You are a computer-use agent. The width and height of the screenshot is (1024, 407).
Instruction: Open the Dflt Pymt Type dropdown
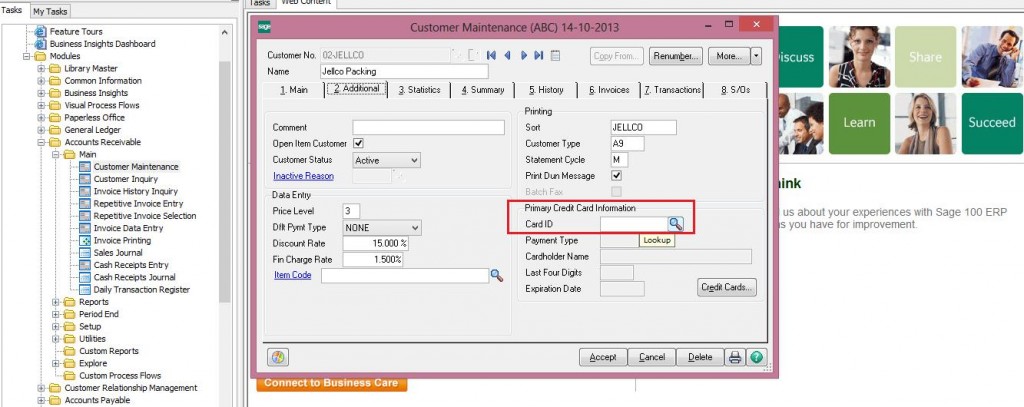tap(415, 227)
